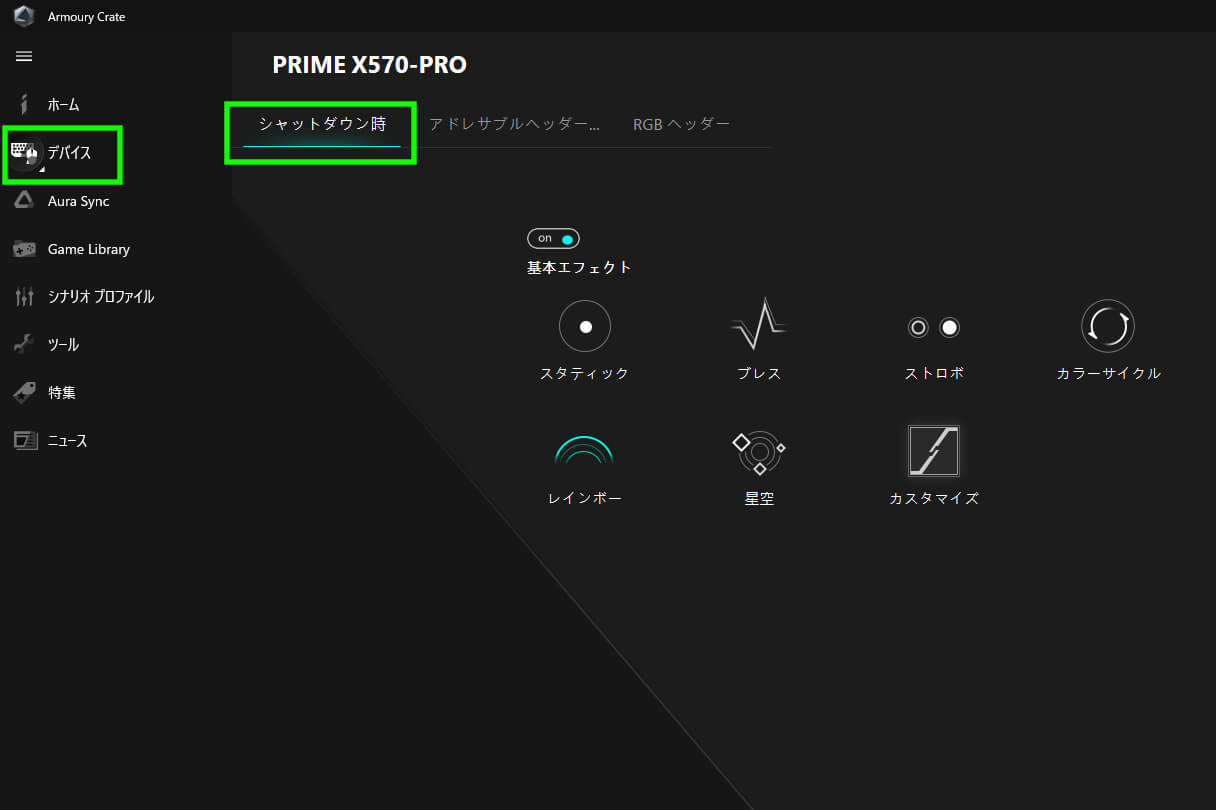Image resolution: width=1216 pixels, height=810 pixels.
Task: Open the News (ニュース) section
Action: point(66,441)
